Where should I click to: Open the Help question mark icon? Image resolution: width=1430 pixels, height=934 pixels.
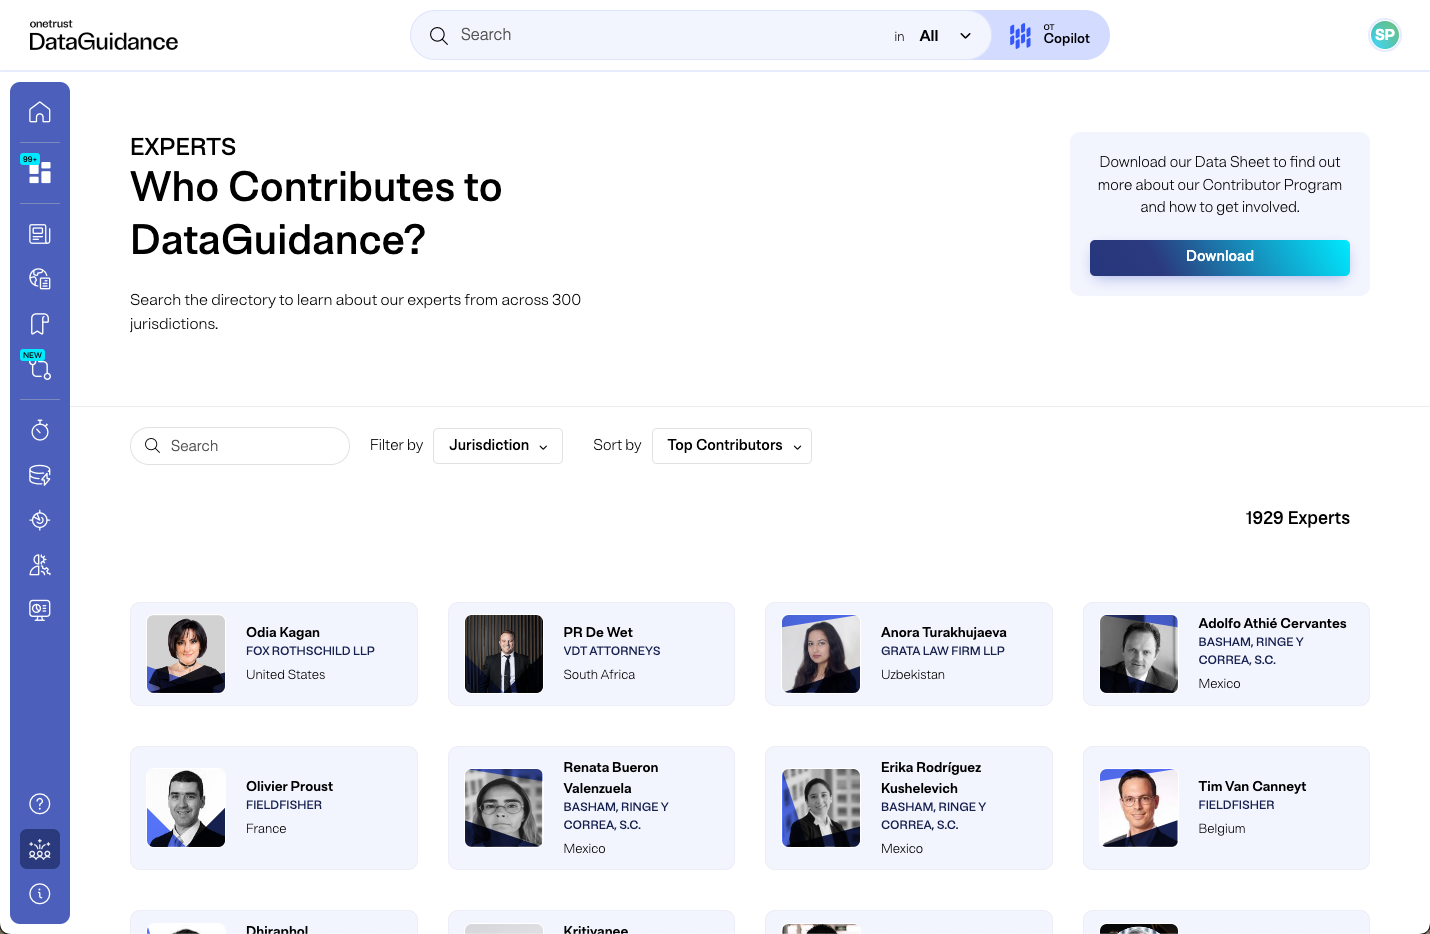(40, 803)
